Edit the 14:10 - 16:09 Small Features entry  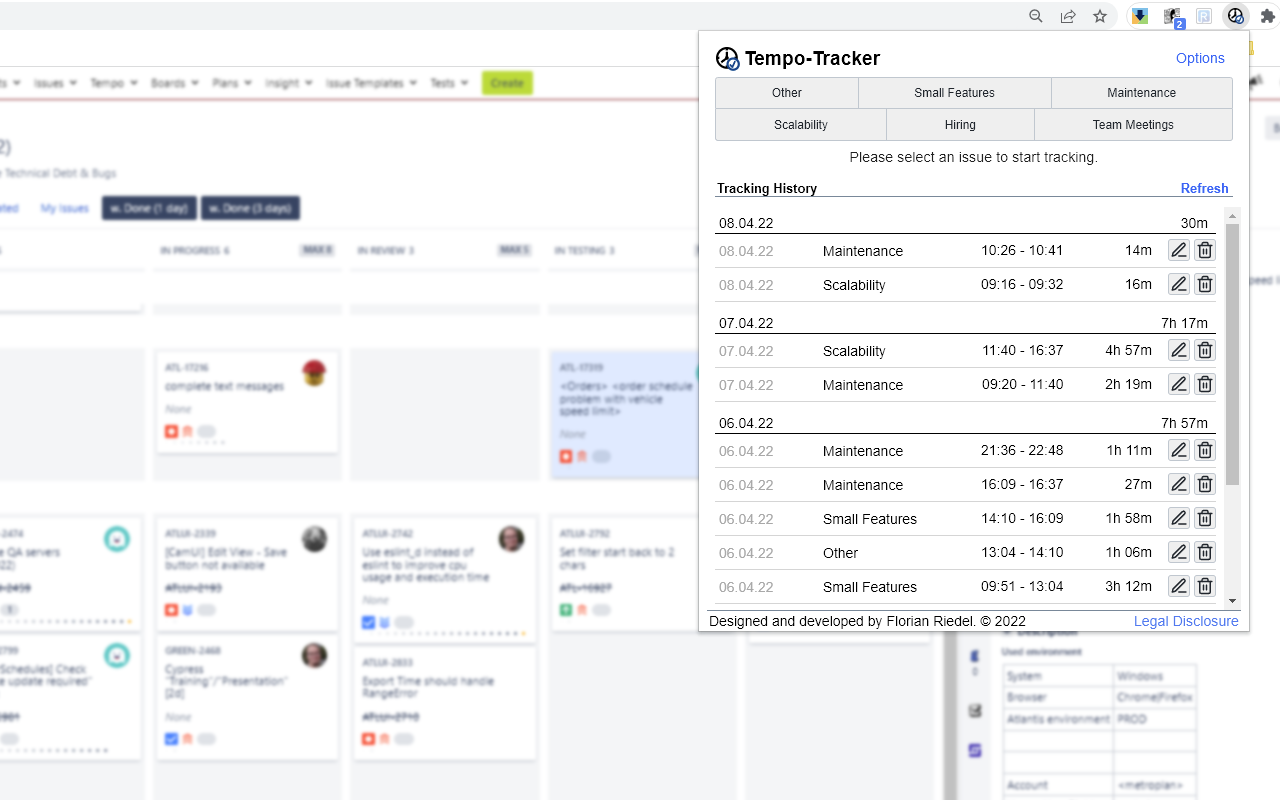pos(1179,519)
